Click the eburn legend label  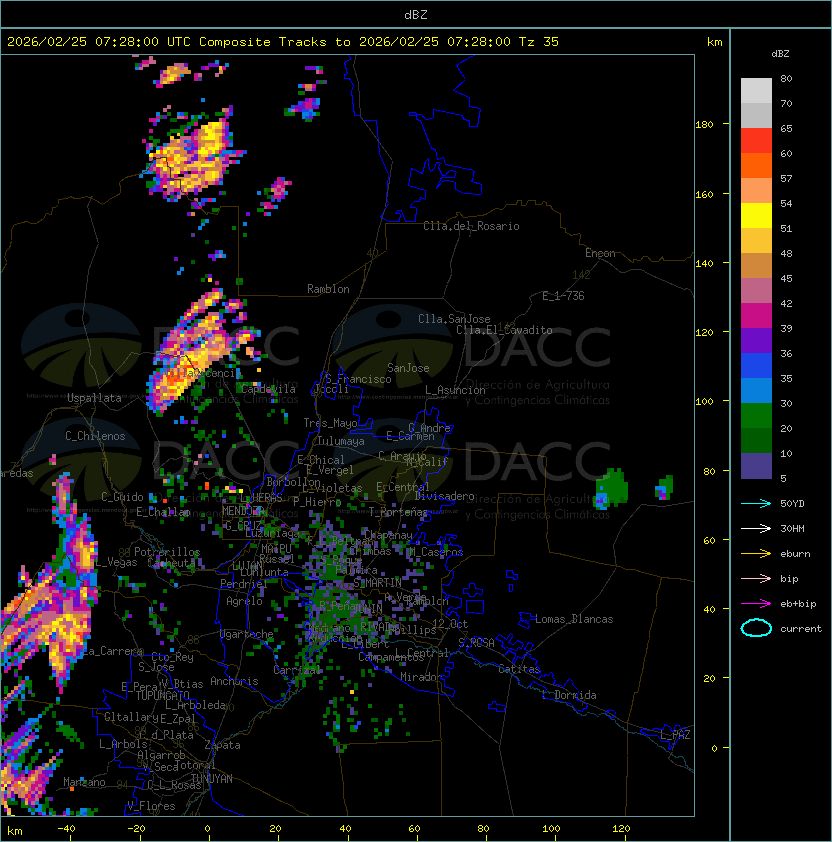[795, 554]
